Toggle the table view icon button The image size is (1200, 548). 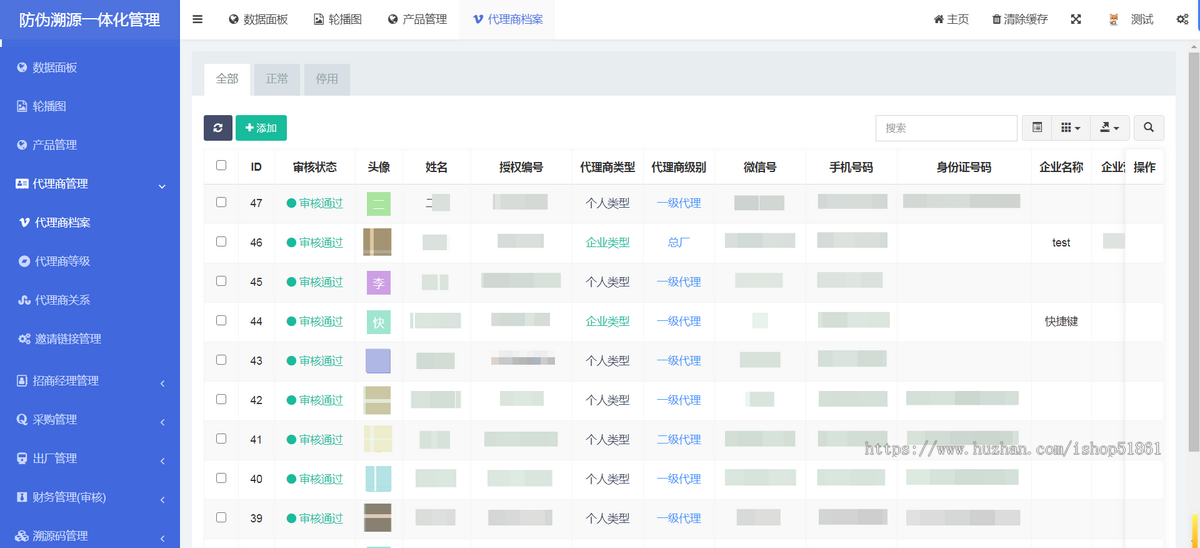click(1037, 127)
